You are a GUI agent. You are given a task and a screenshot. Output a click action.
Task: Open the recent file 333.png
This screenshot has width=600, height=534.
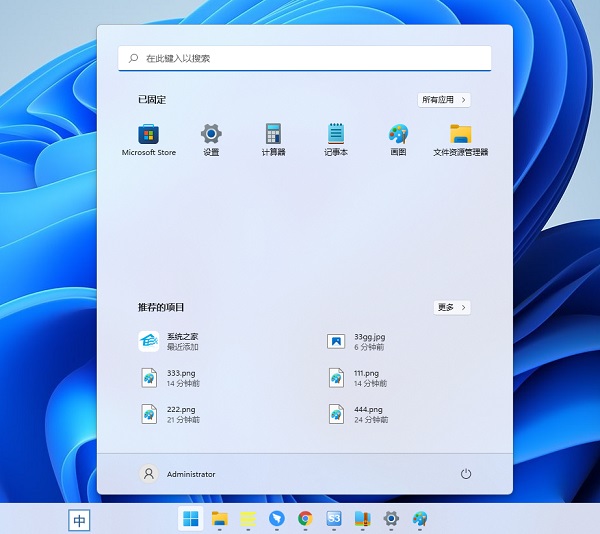[x=170, y=377]
